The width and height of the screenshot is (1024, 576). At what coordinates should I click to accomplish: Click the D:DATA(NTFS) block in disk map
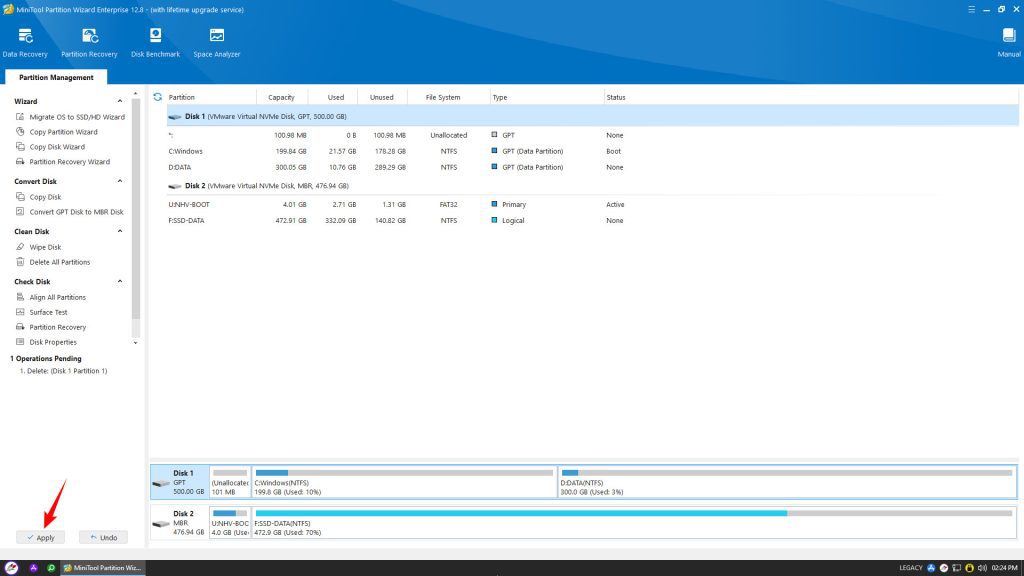point(787,482)
